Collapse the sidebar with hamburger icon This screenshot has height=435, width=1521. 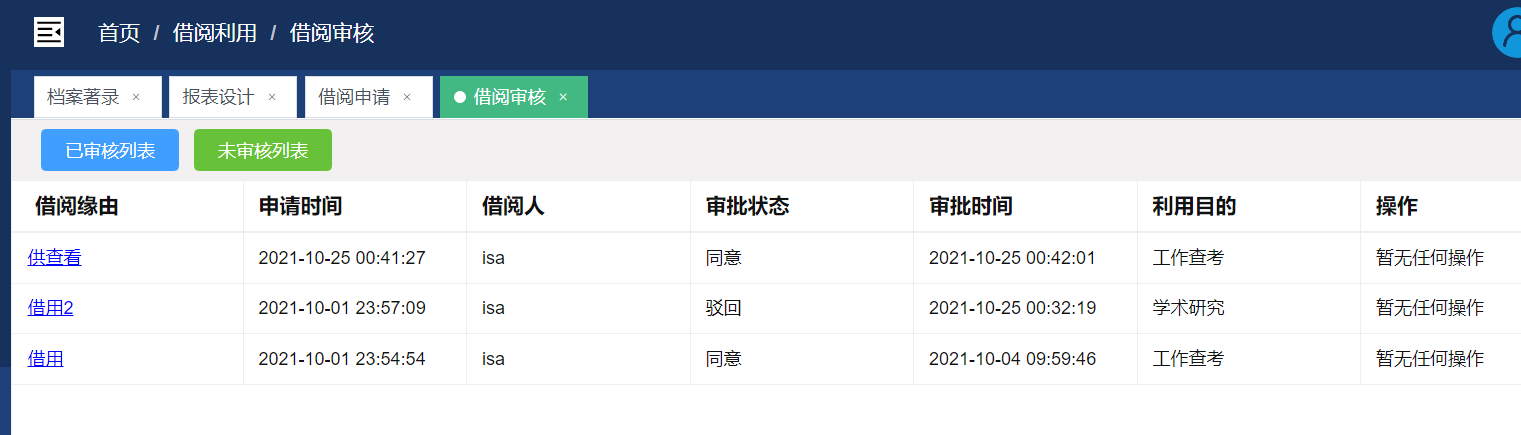click(49, 32)
